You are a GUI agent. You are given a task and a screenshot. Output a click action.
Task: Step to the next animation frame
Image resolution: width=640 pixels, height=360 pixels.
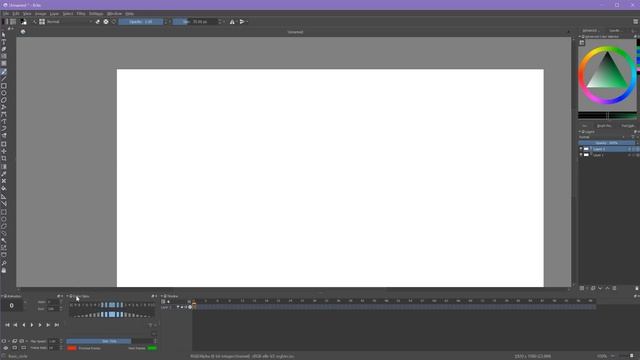(40, 325)
